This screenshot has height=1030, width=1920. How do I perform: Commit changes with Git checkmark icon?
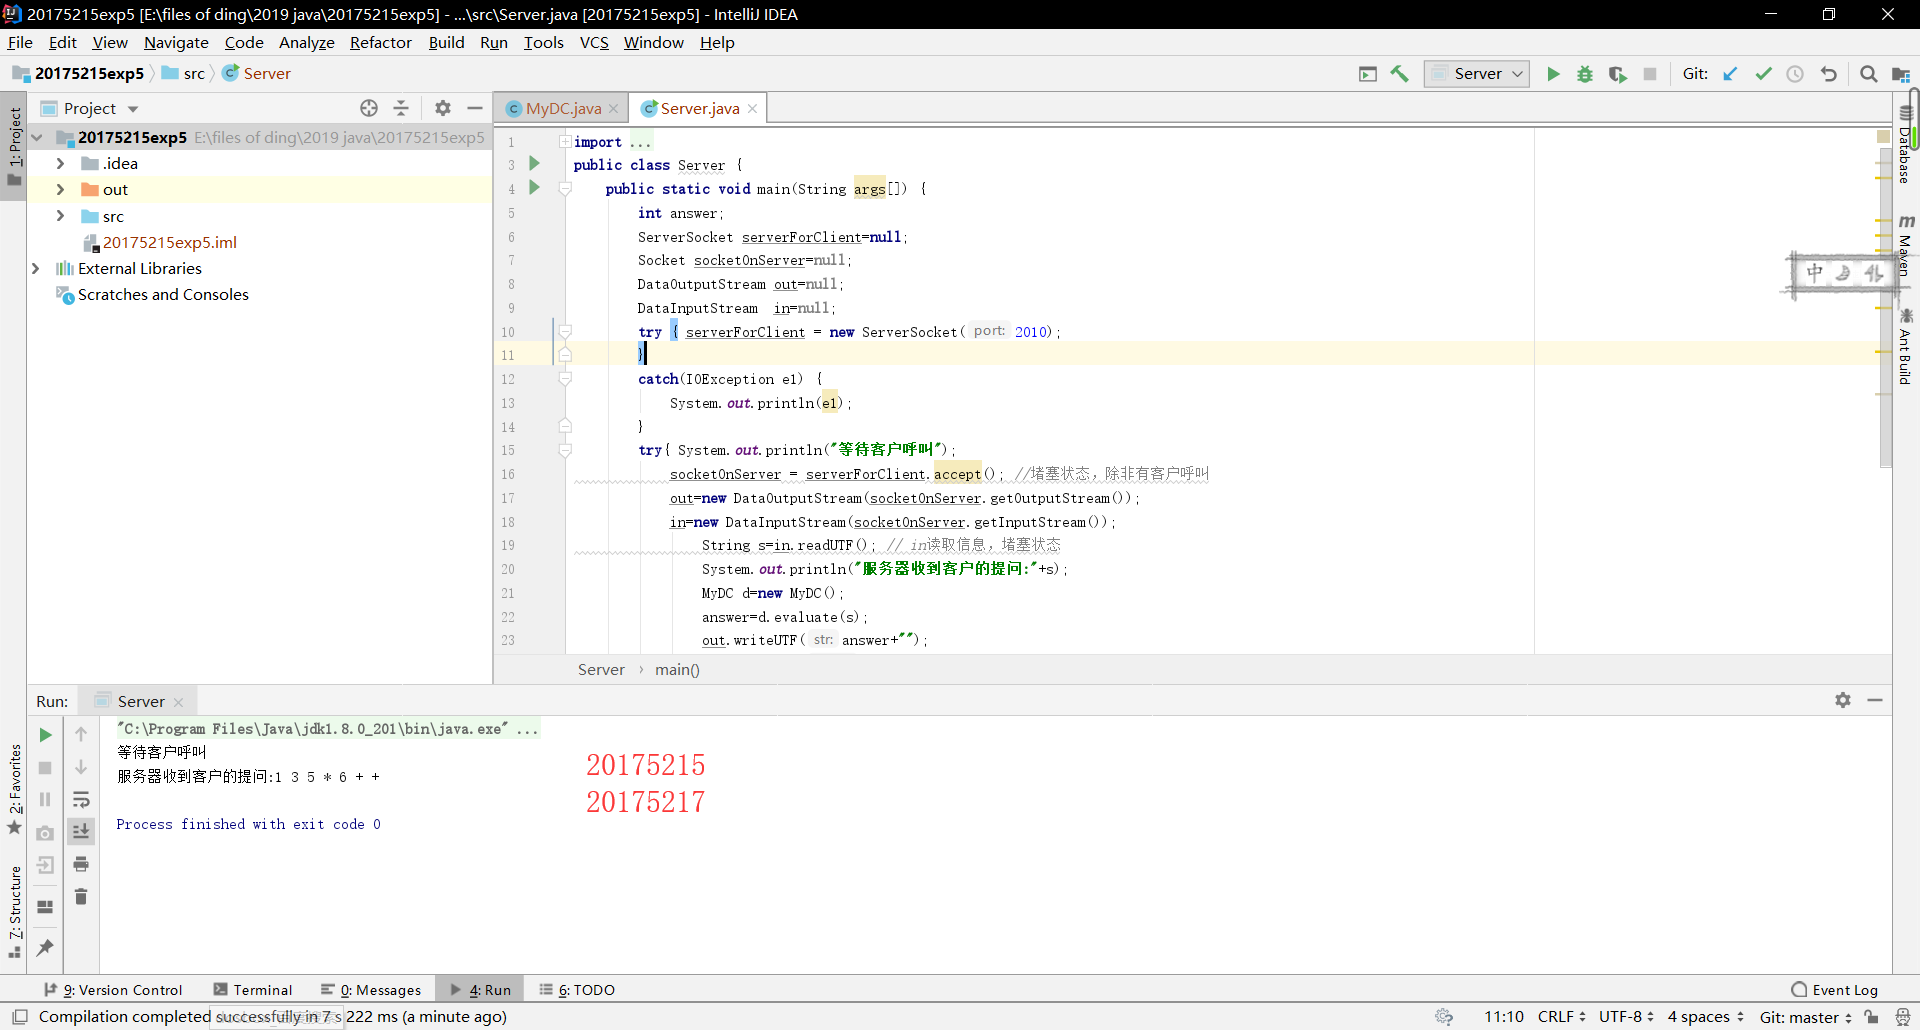1763,74
